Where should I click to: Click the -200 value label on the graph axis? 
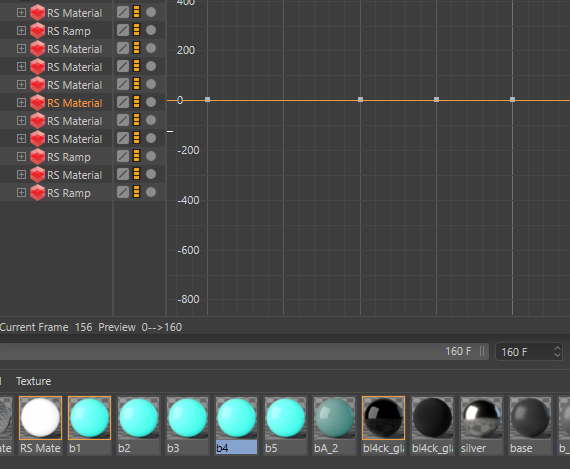(x=188, y=150)
